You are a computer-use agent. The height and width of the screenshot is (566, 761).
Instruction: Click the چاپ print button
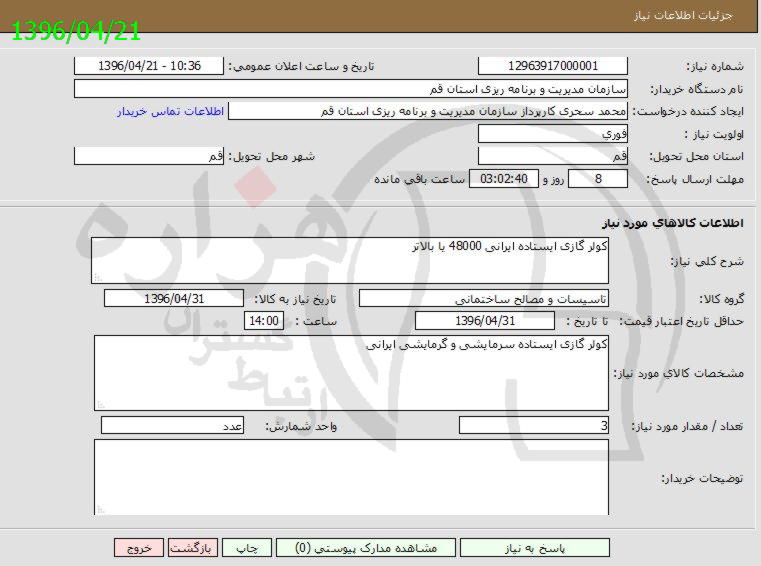pyautogui.click(x=247, y=548)
